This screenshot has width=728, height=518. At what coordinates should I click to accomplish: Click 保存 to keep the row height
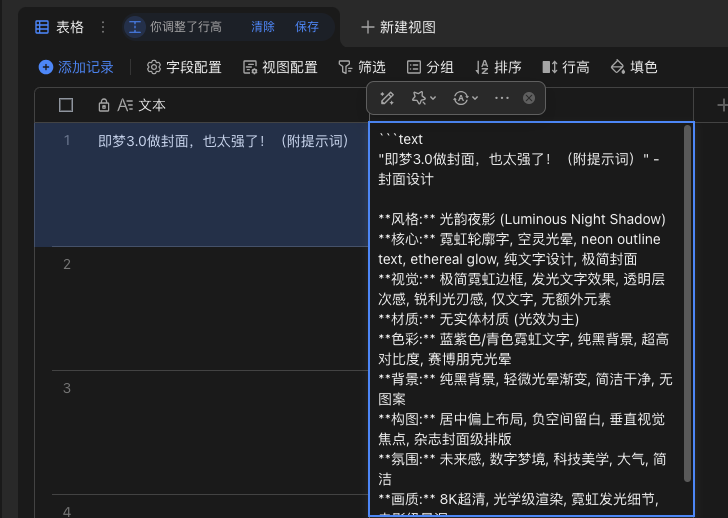pyautogui.click(x=307, y=27)
